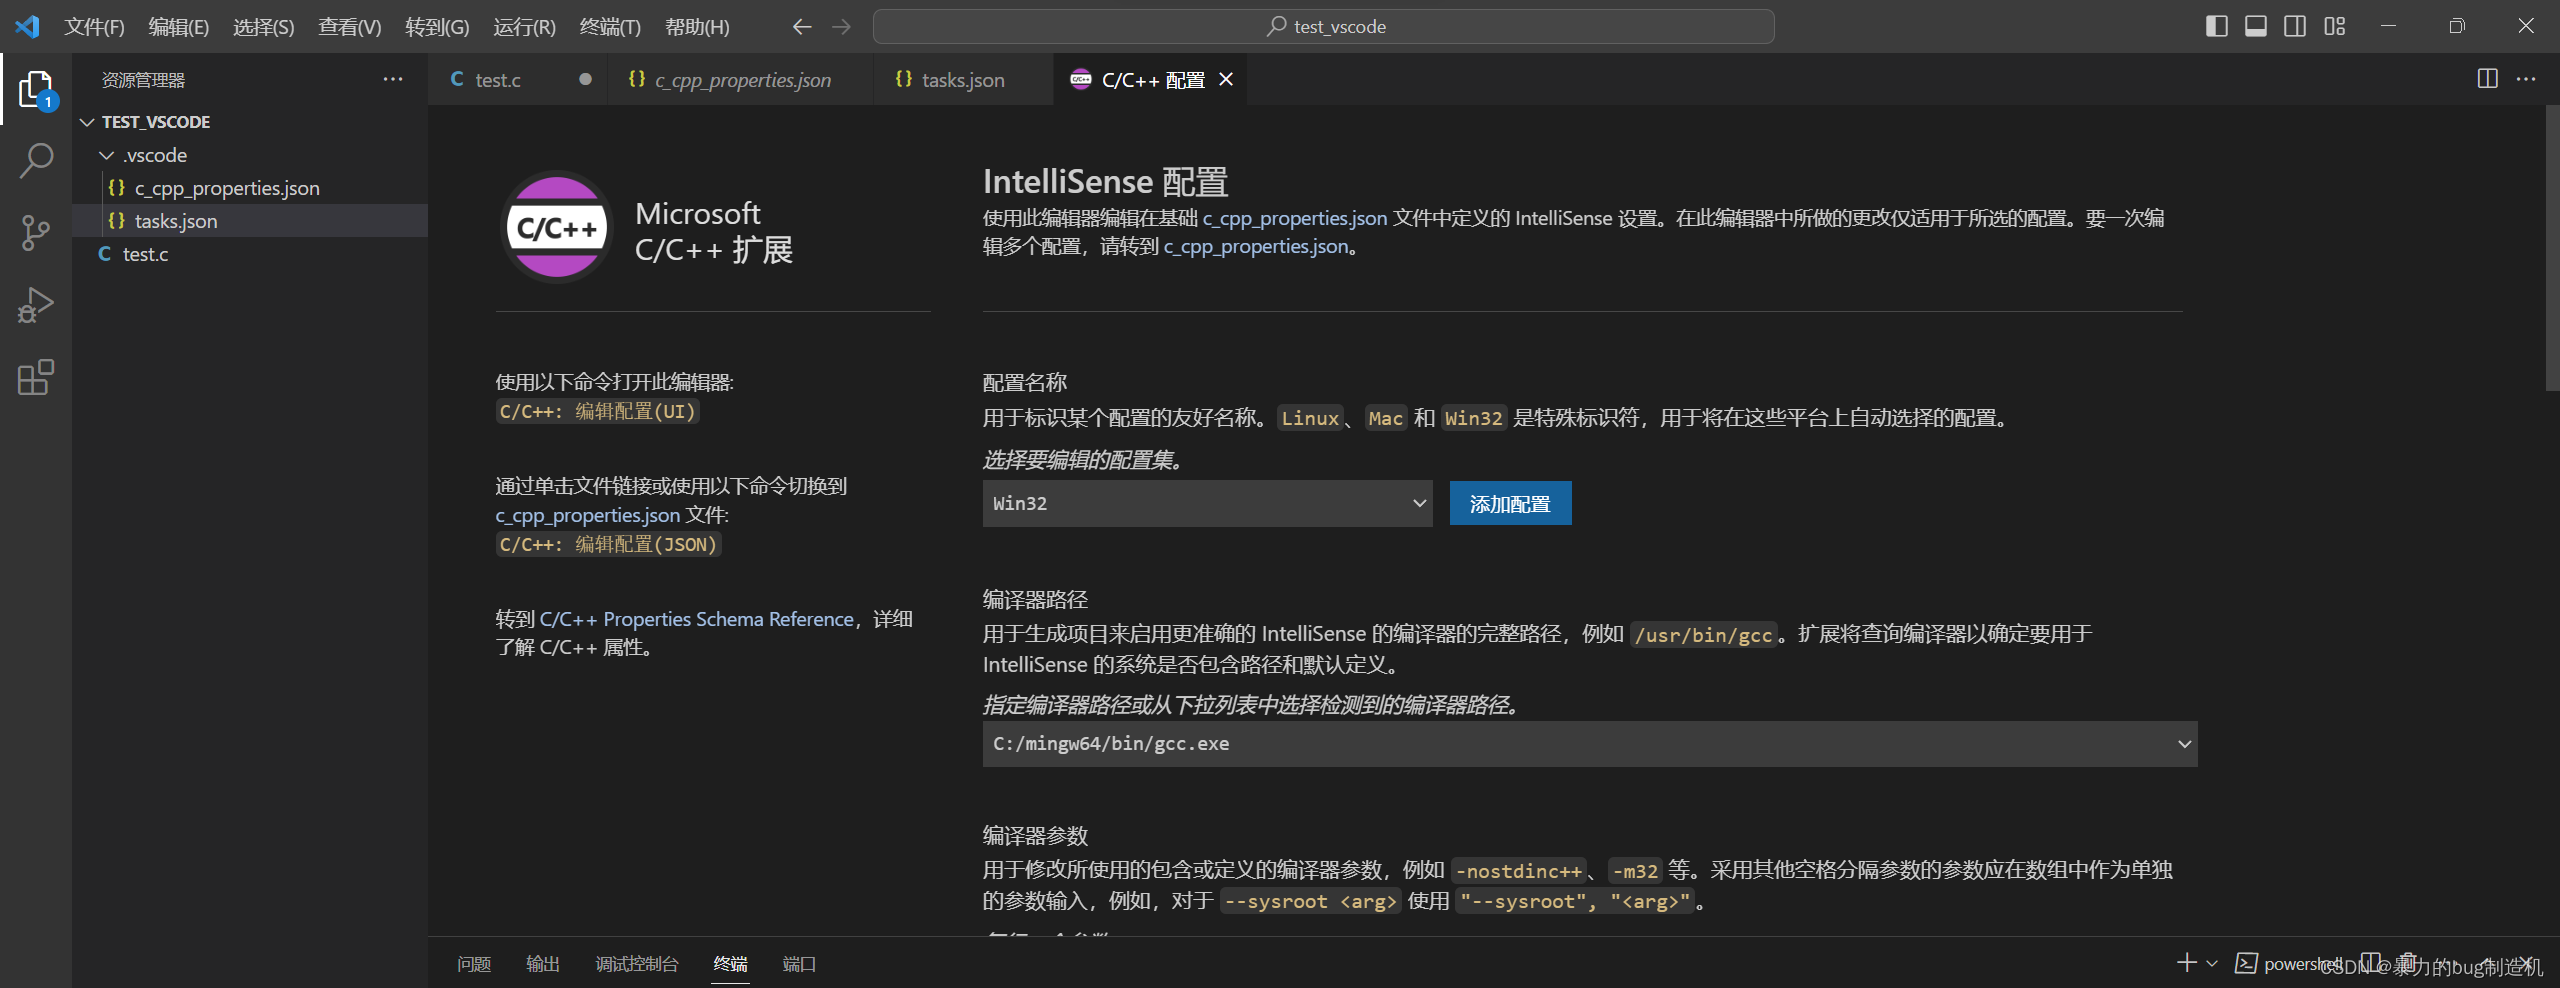This screenshot has width=2560, height=988.
Task: Open c_cpp_properties.json link after 请转到
Action: tap(1256, 246)
